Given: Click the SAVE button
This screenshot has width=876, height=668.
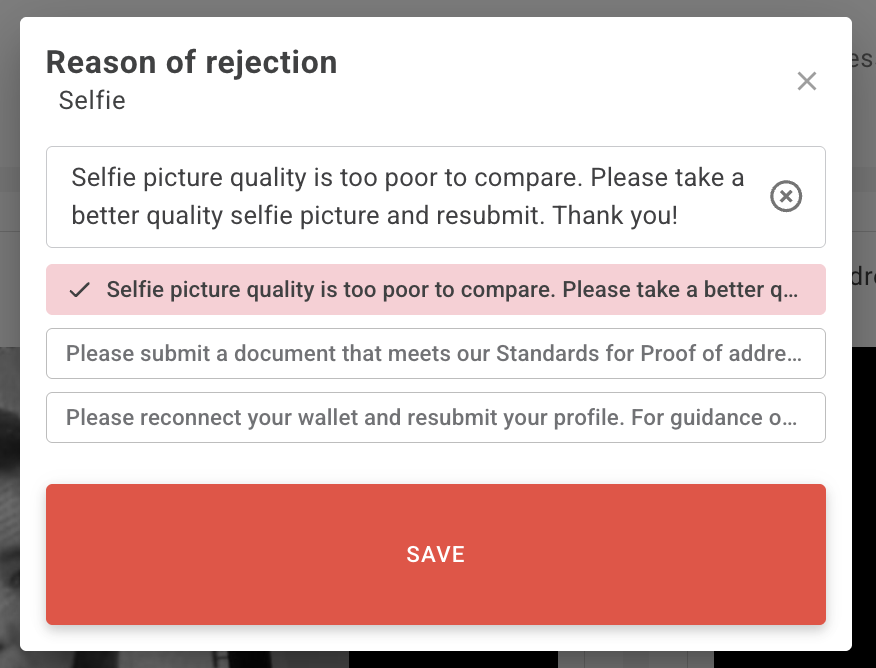Looking at the screenshot, I should point(435,554).
